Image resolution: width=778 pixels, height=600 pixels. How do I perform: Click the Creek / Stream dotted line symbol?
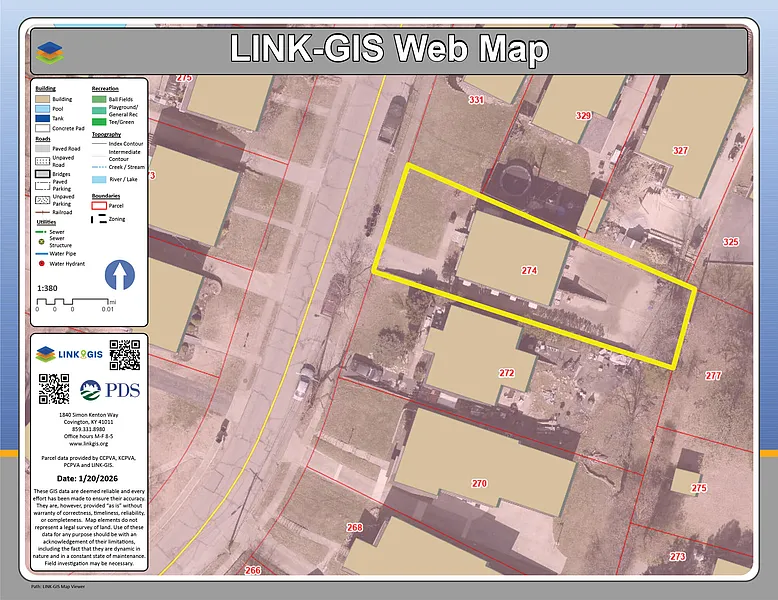click(99, 167)
